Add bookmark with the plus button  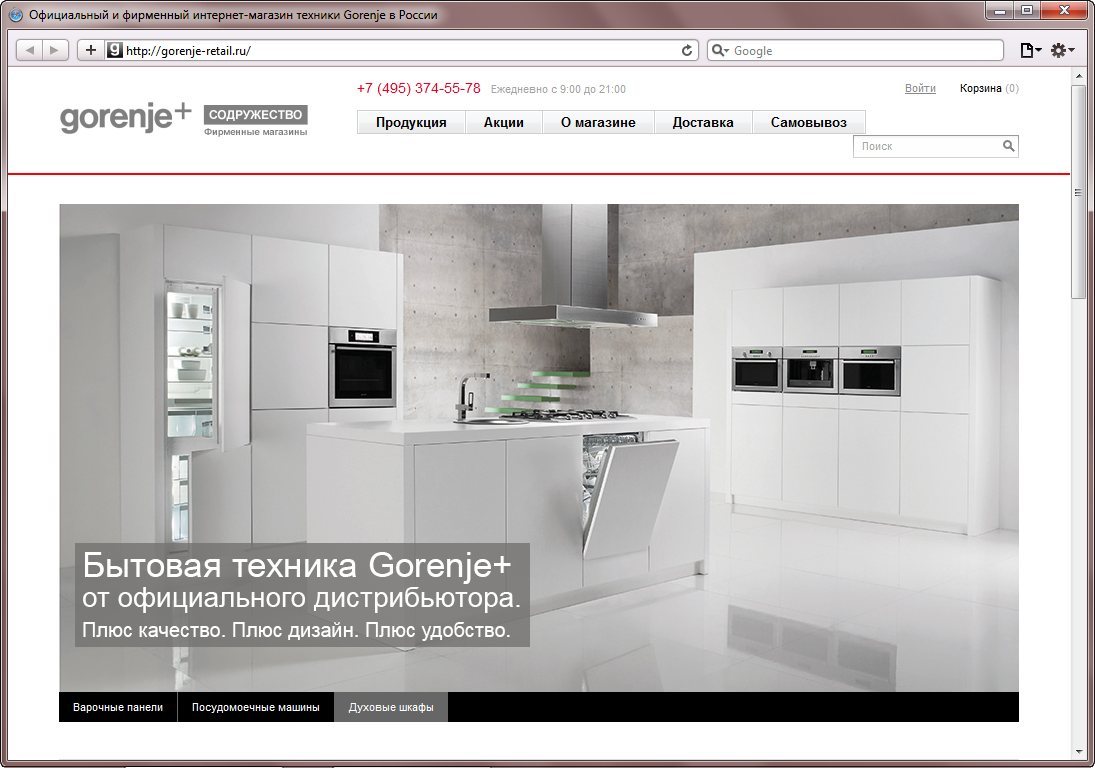[91, 50]
